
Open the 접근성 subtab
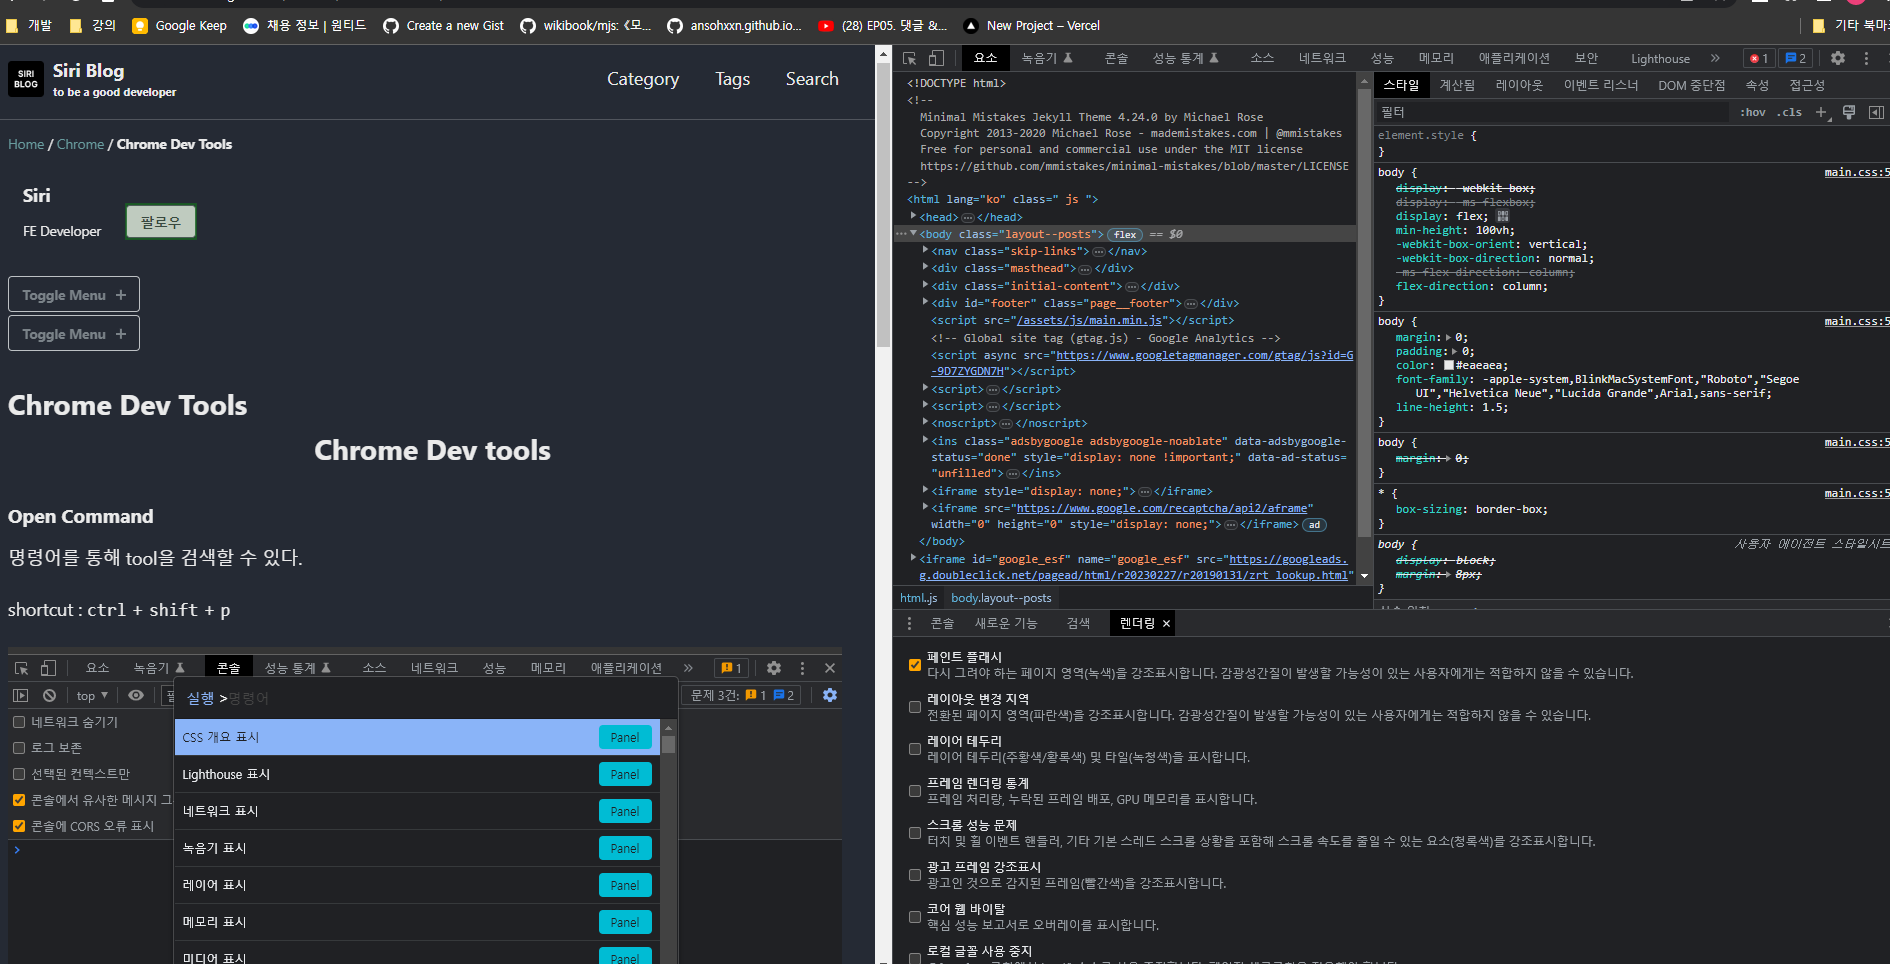pos(1807,85)
